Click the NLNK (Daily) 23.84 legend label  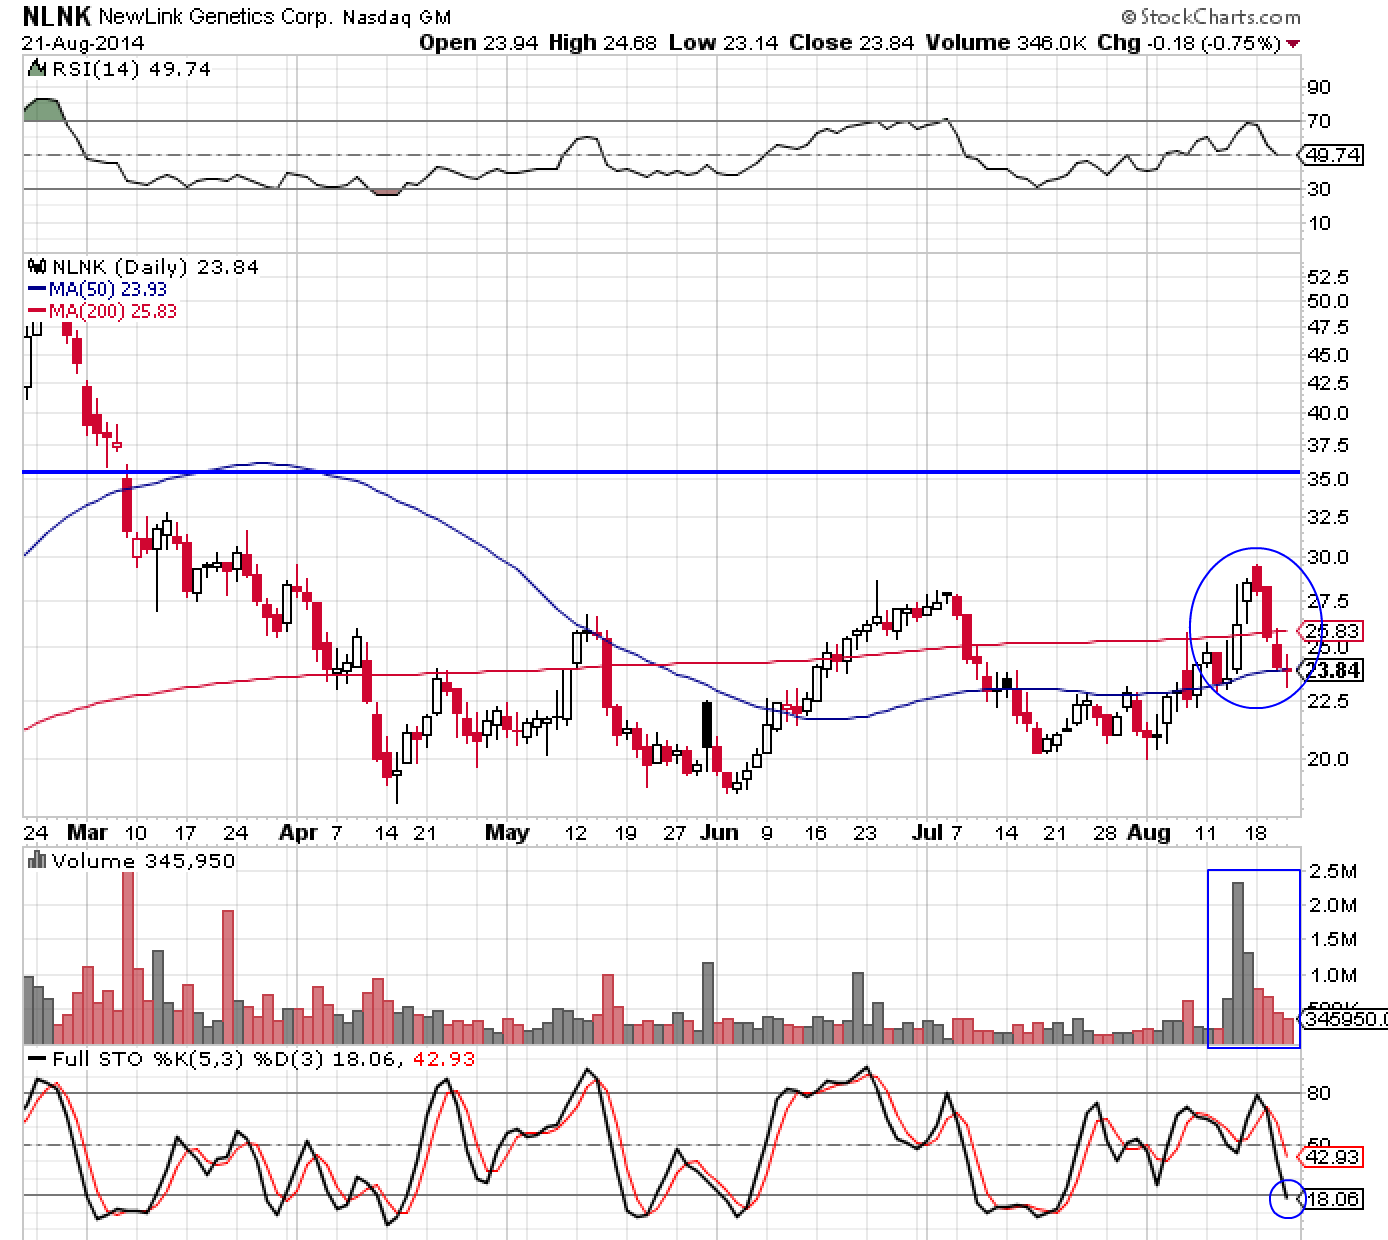(155, 267)
